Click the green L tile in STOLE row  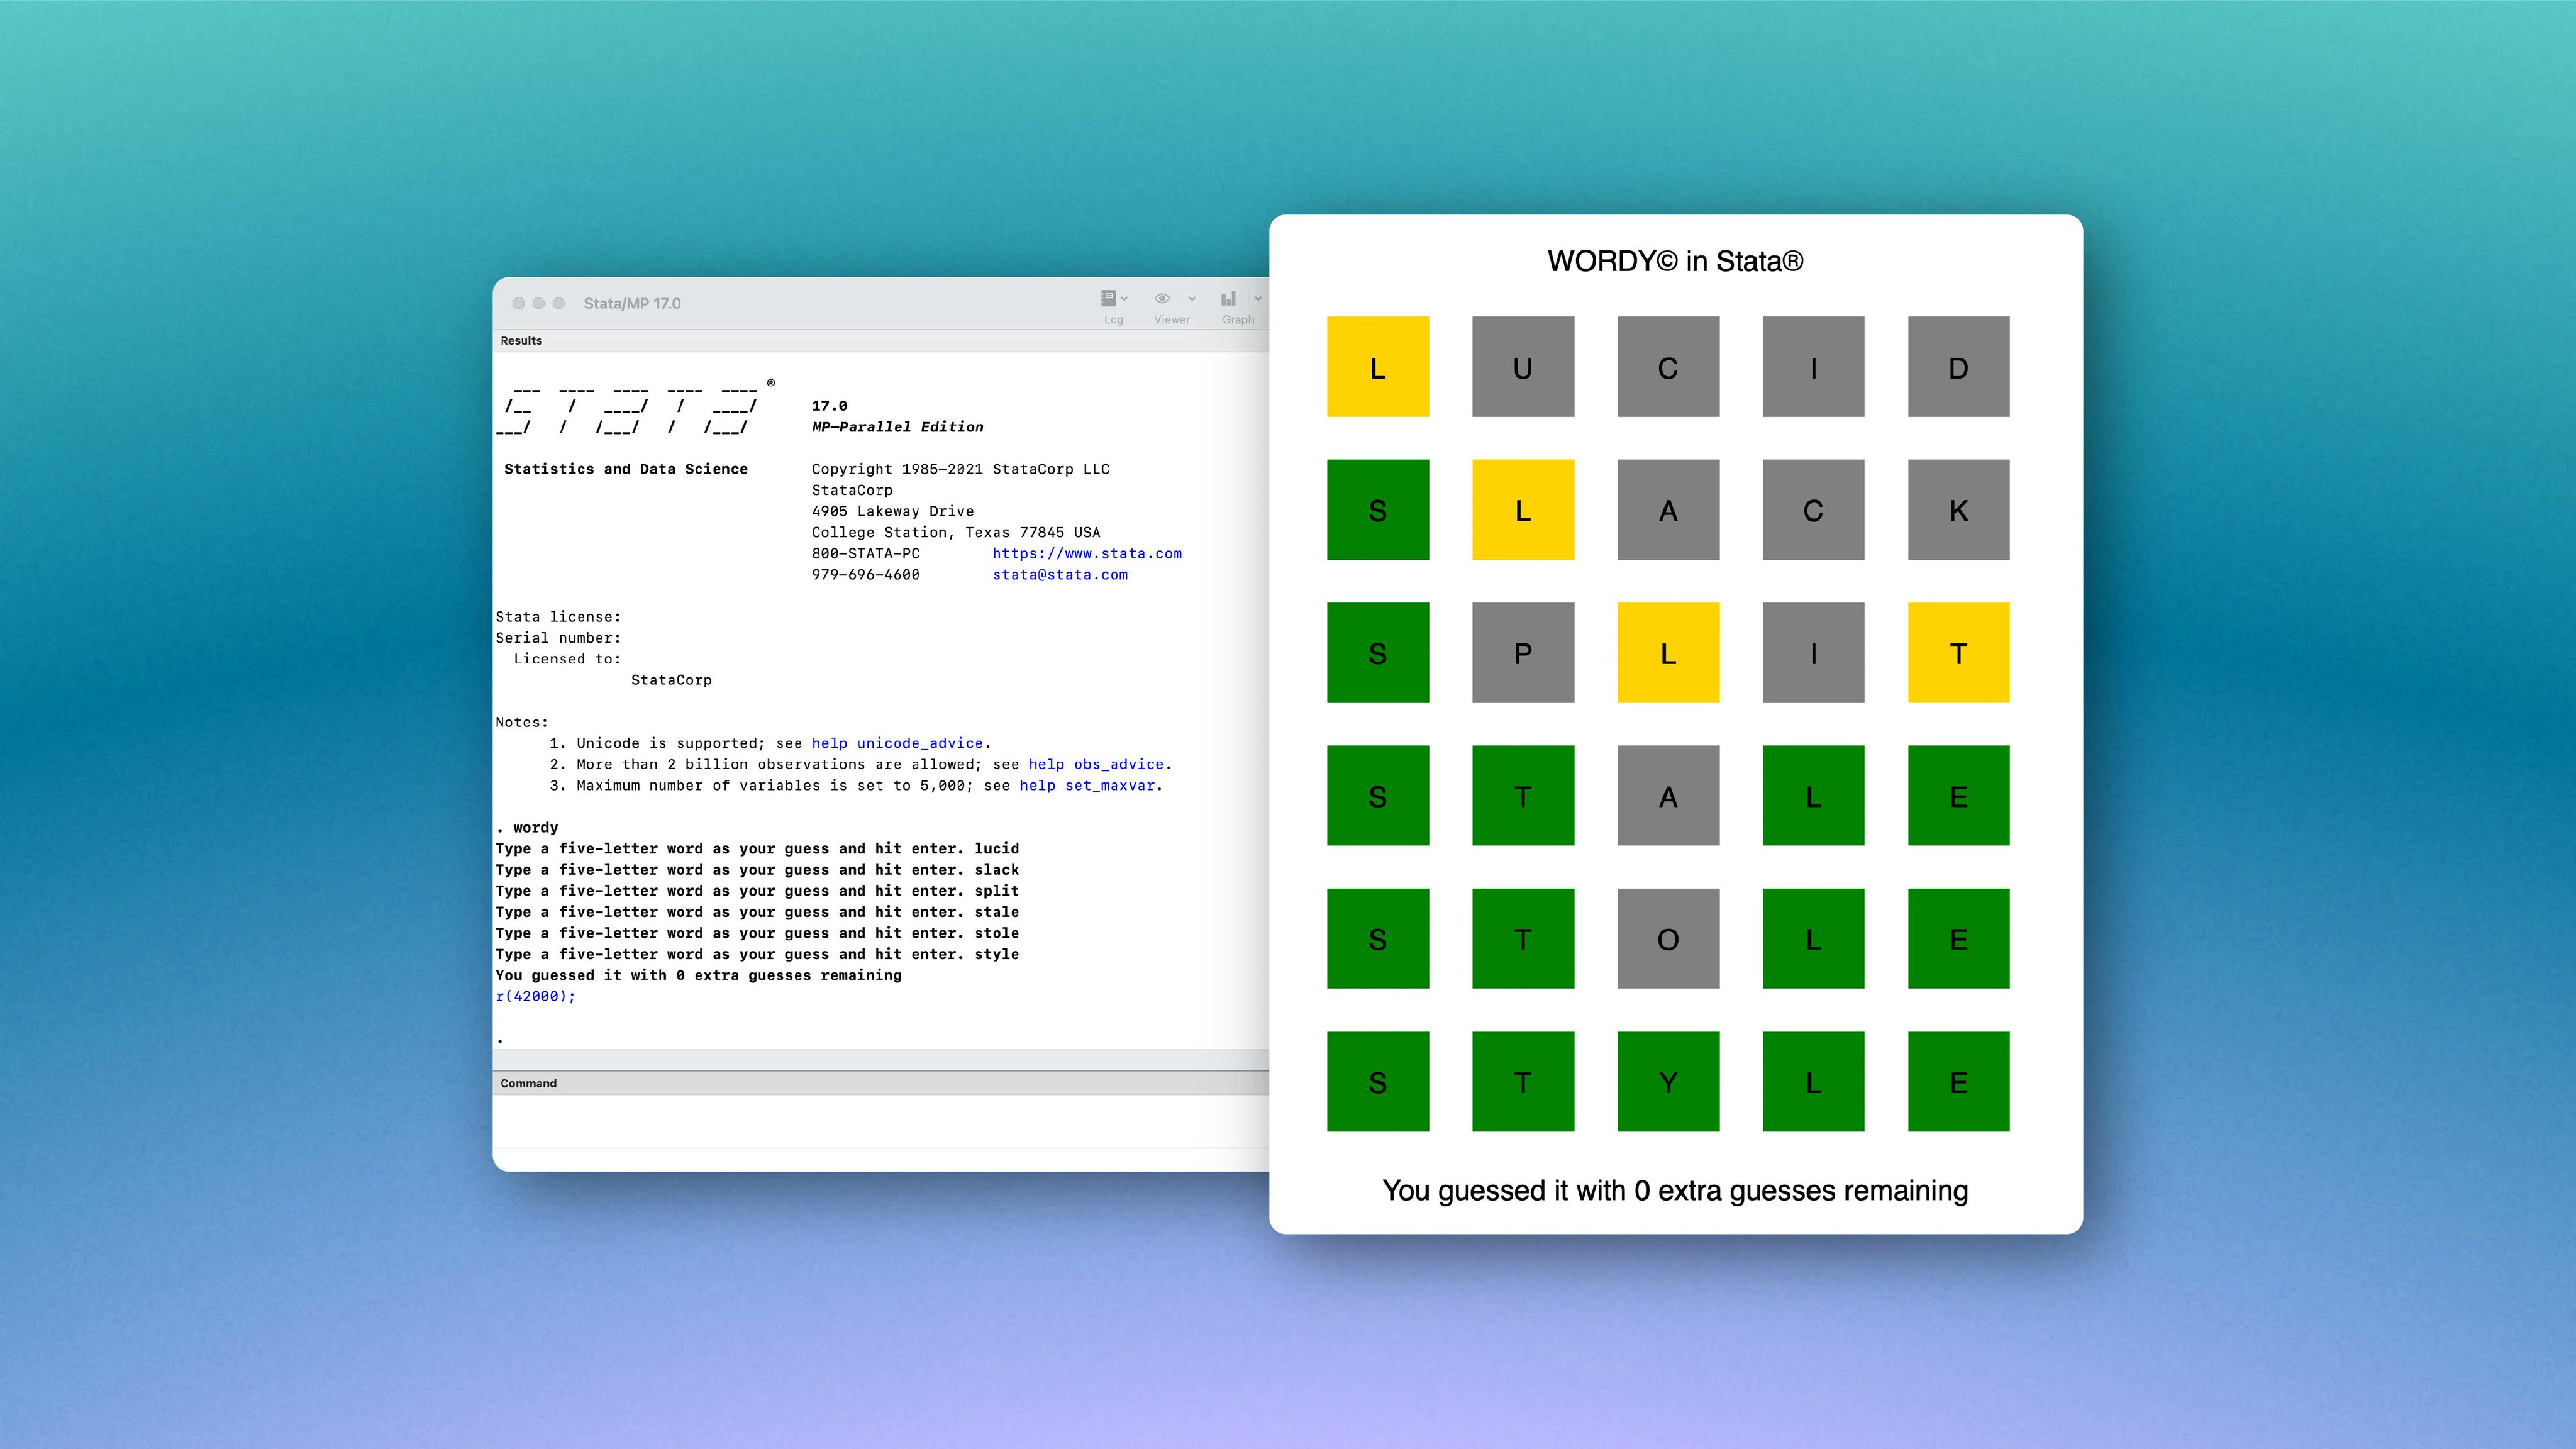pyautogui.click(x=1813, y=938)
